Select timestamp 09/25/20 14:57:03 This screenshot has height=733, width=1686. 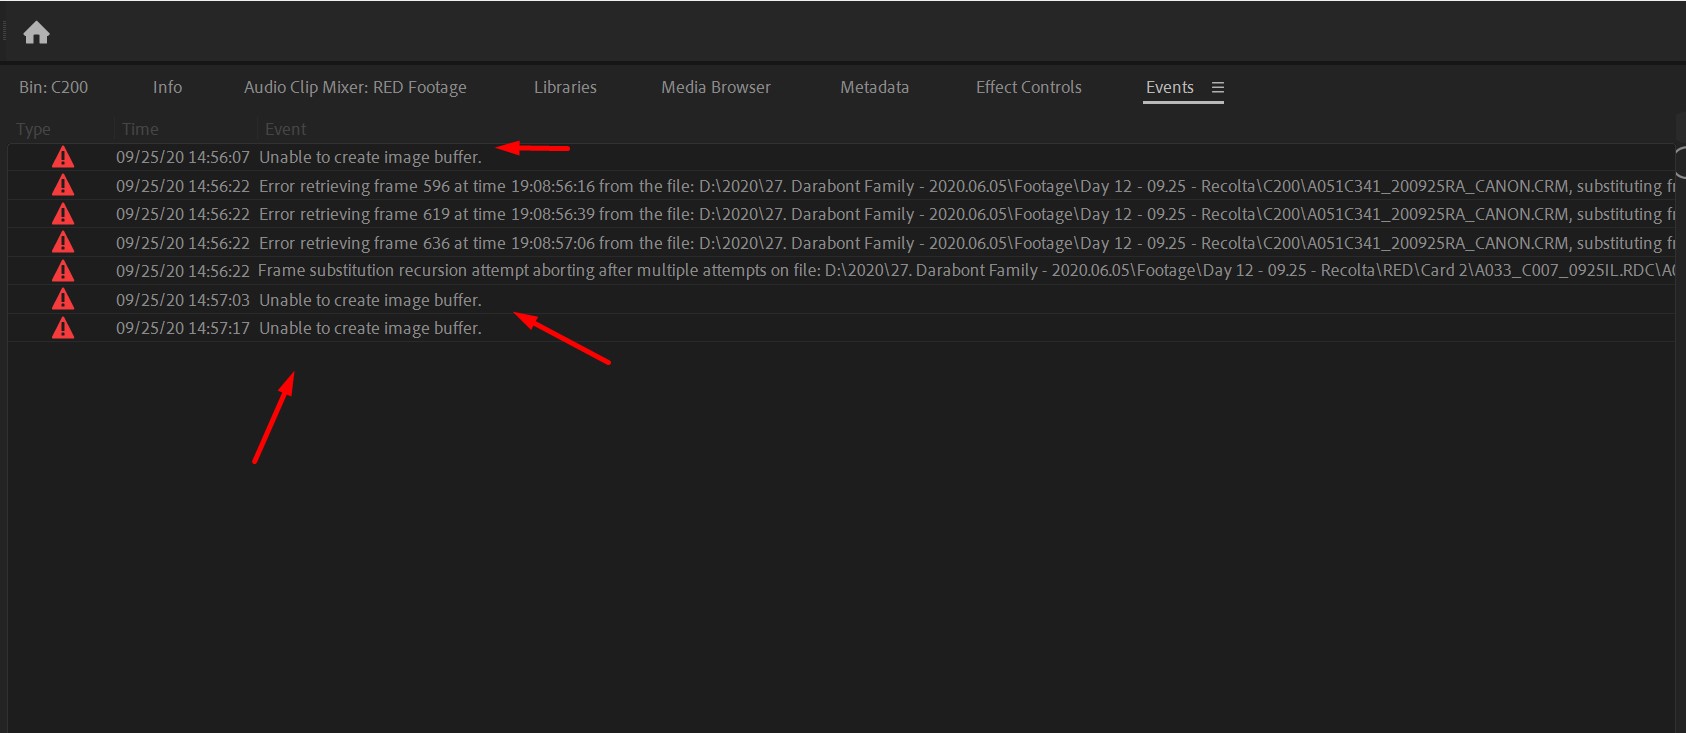(183, 300)
